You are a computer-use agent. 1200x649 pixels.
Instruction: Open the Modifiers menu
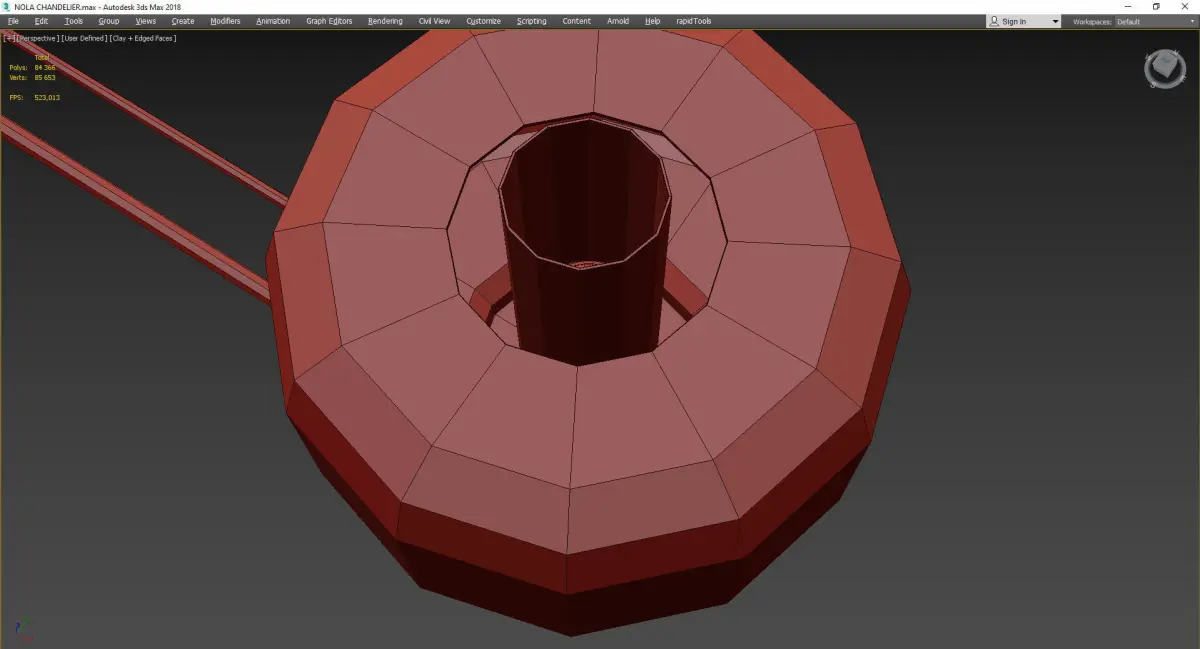225,21
